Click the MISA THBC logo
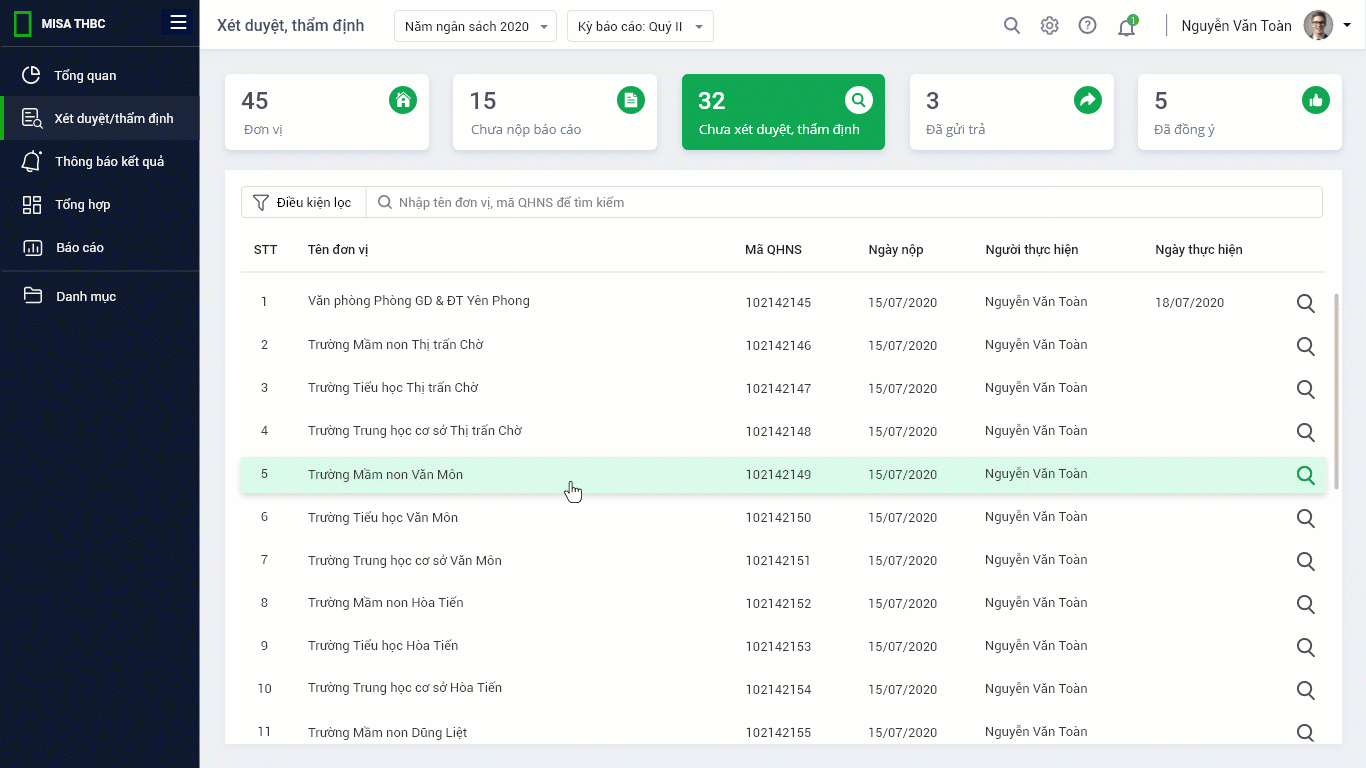 tap(60, 24)
